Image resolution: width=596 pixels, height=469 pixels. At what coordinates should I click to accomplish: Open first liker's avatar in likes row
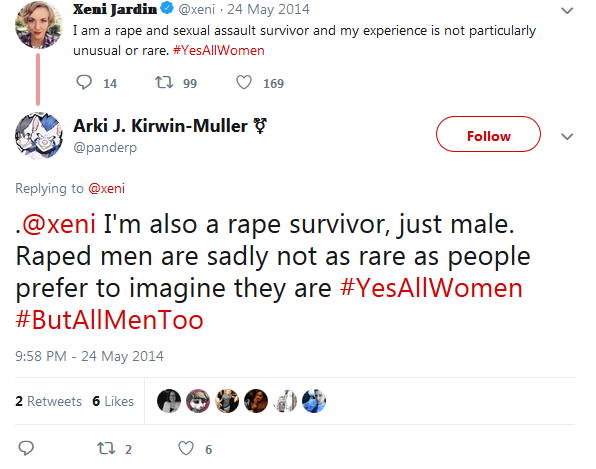coord(169,401)
